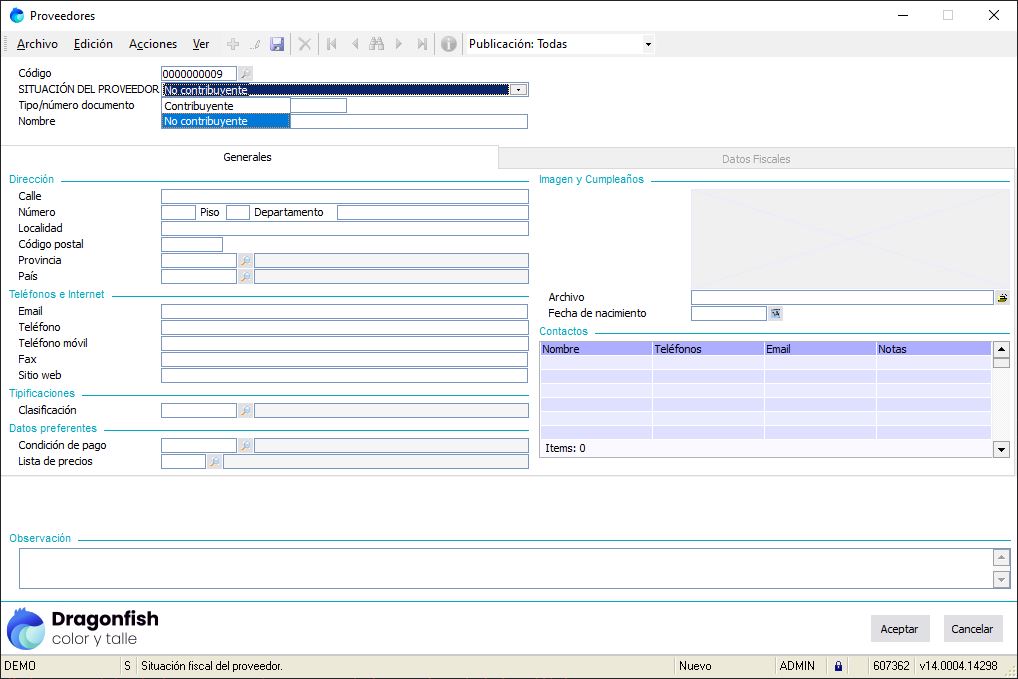Focus the Código postal field
This screenshot has height=679, width=1018.
pyautogui.click(x=192, y=245)
